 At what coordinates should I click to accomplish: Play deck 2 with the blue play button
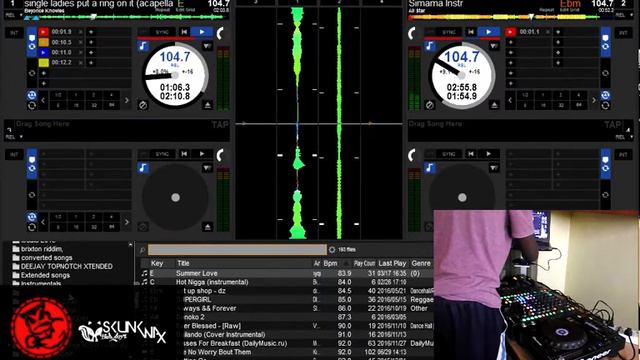pyautogui.click(x=489, y=32)
